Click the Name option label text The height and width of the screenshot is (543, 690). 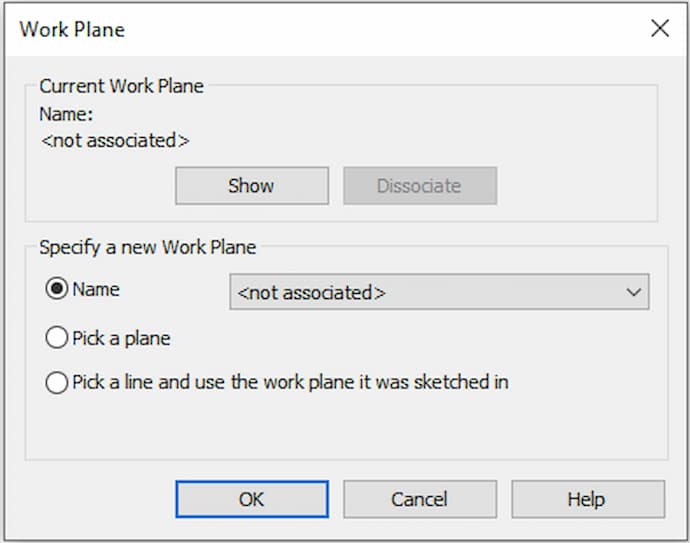tap(96, 289)
